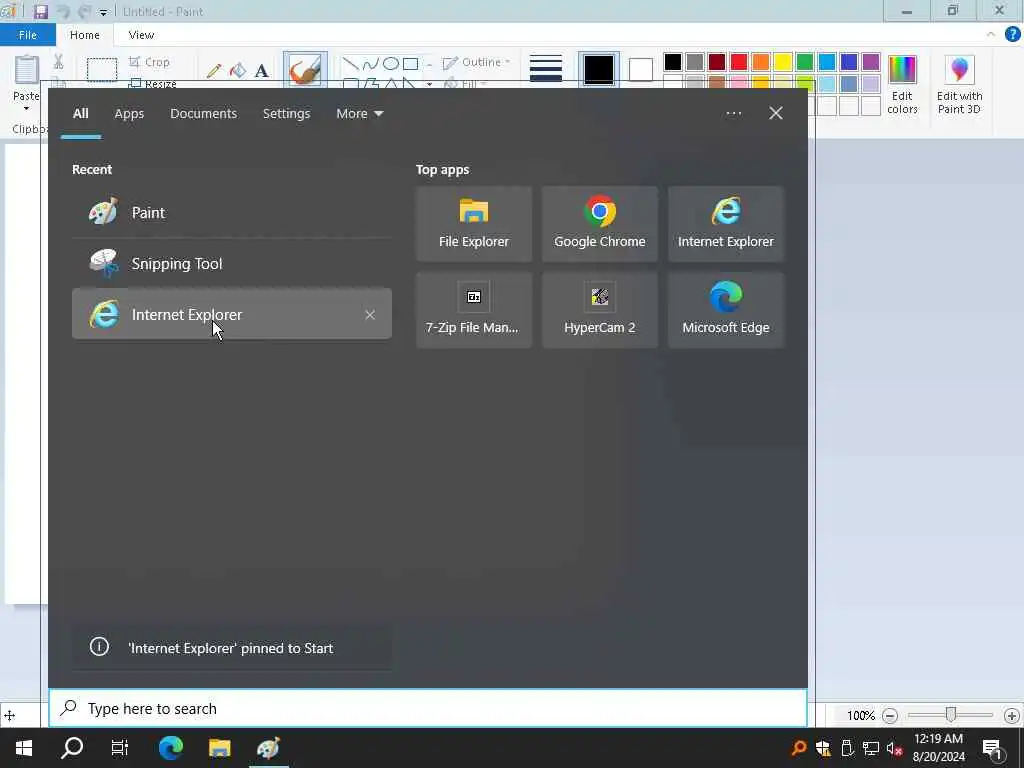The width and height of the screenshot is (1024, 768).
Task: Click the Cut scissors icon in Paint
Action: pyautogui.click(x=58, y=62)
